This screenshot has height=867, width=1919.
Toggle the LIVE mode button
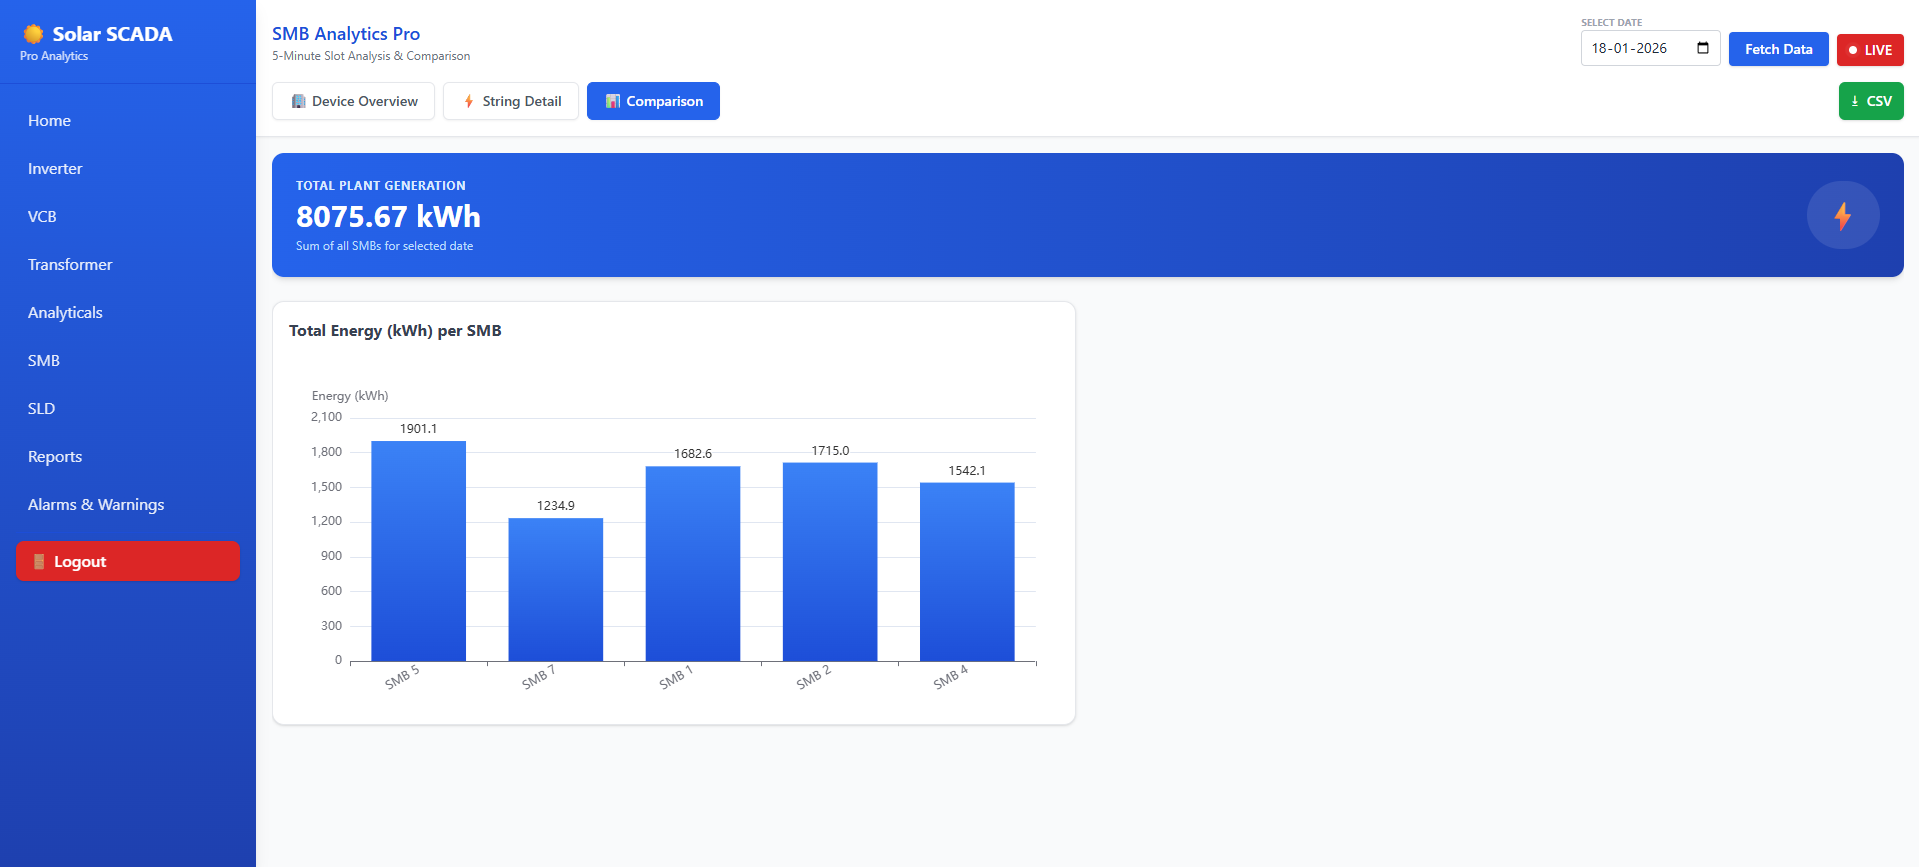point(1869,50)
